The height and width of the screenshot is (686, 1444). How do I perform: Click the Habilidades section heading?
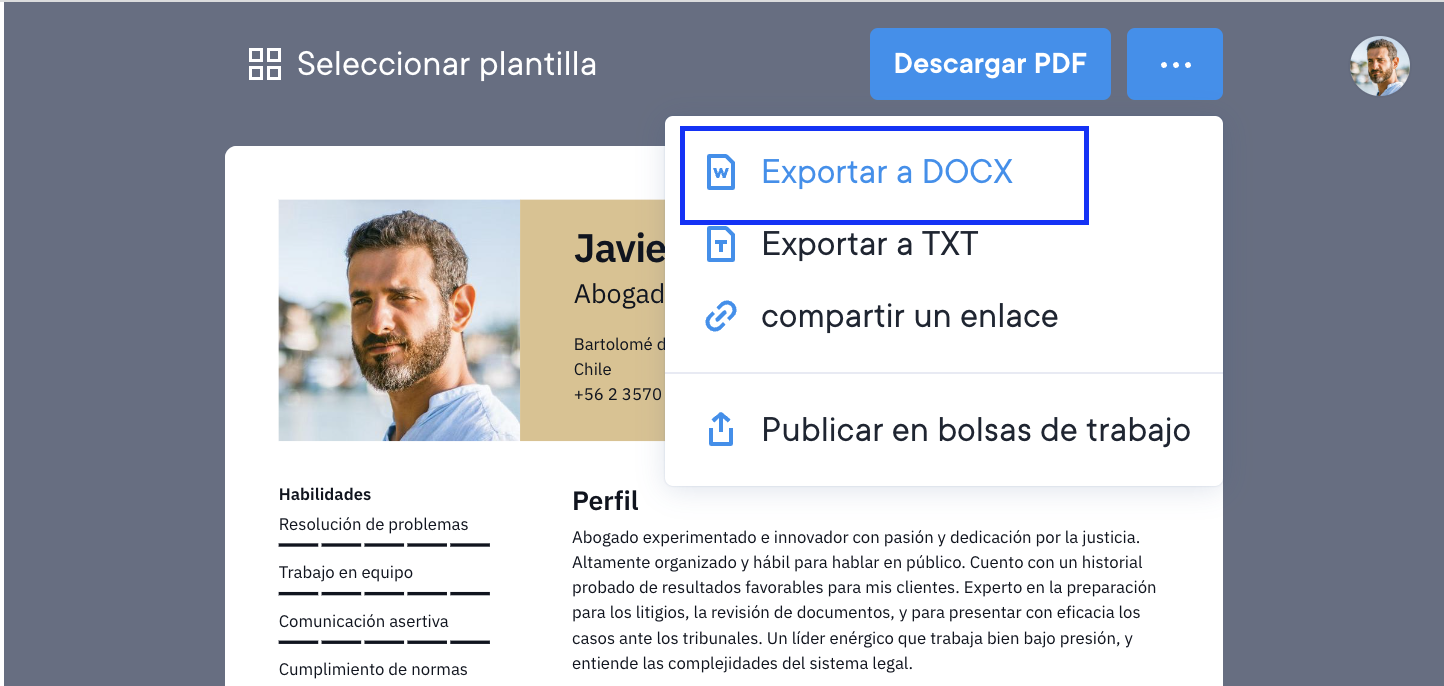325,494
